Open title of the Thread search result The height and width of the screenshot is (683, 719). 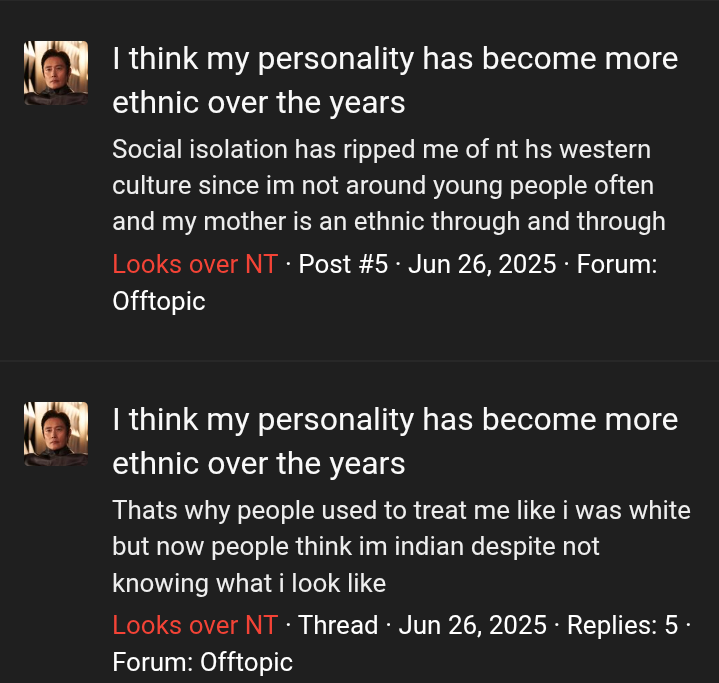[x=395, y=441]
